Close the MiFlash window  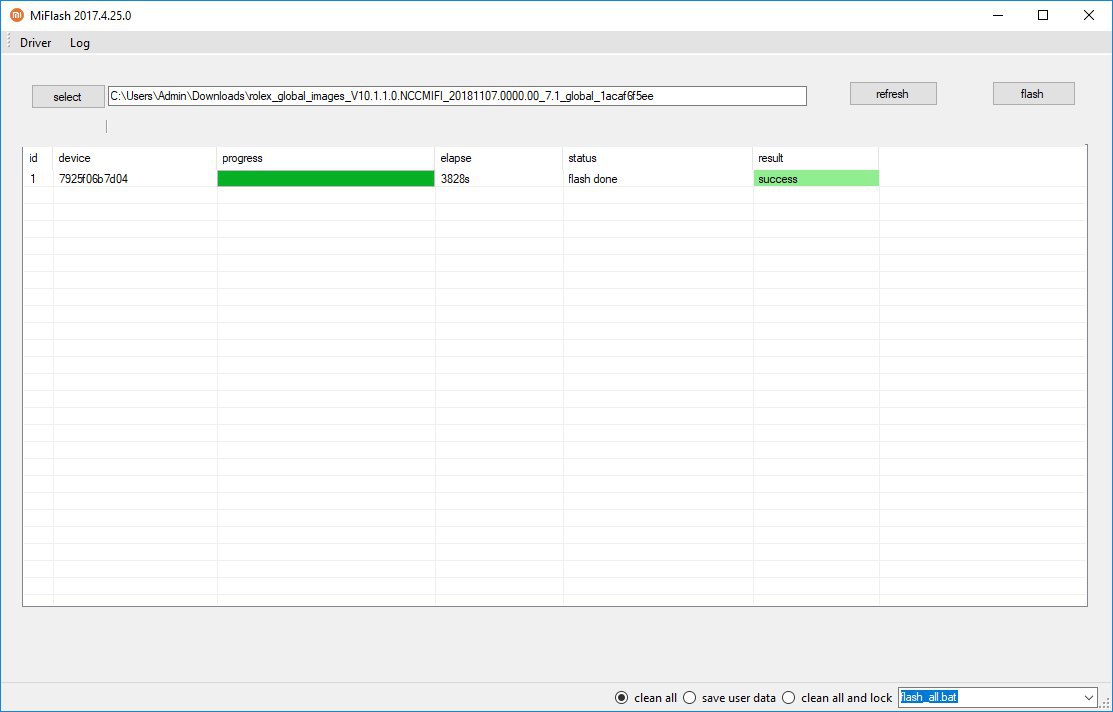click(x=1088, y=15)
